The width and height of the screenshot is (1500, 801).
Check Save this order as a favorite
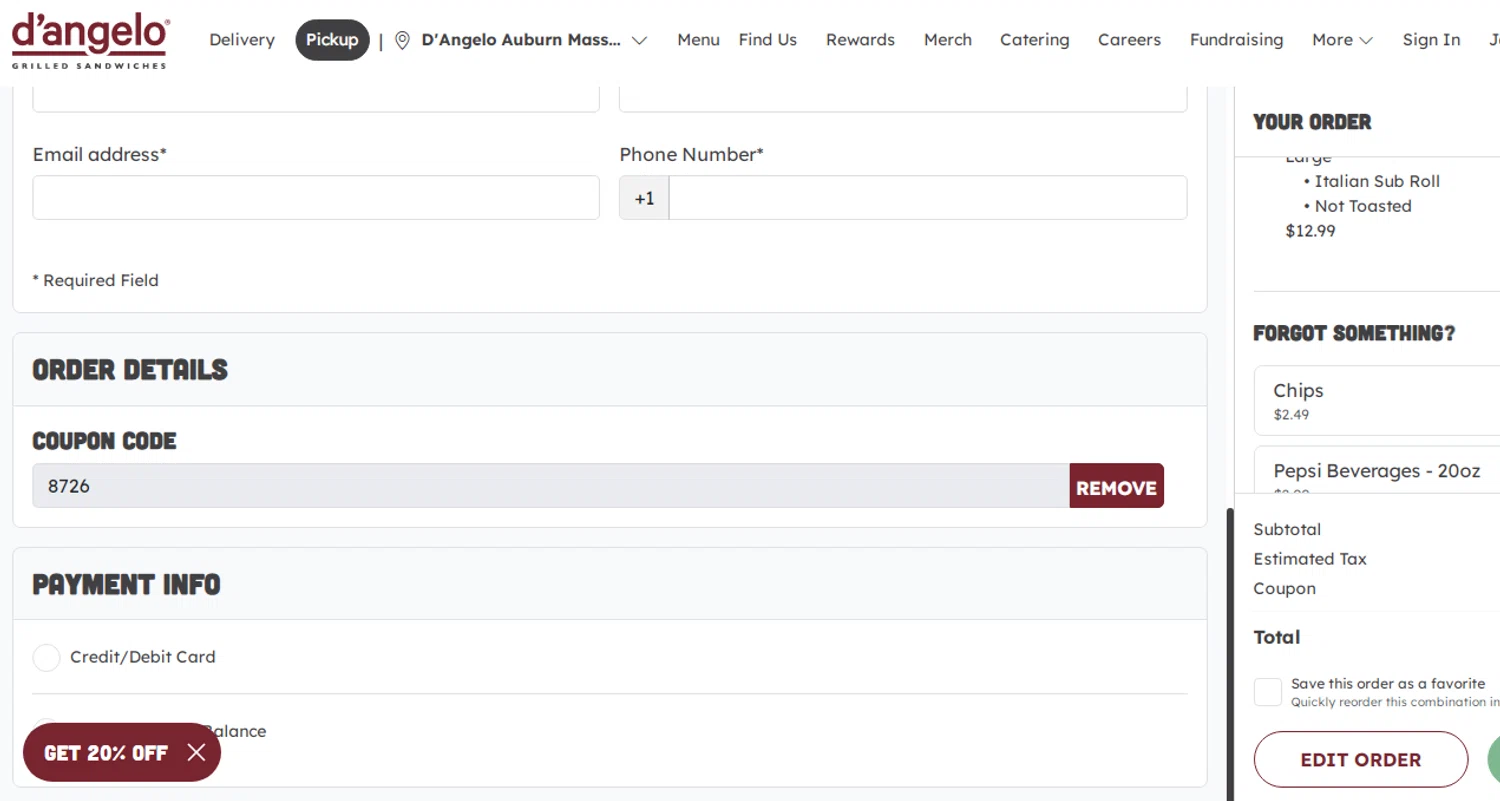point(1267,692)
